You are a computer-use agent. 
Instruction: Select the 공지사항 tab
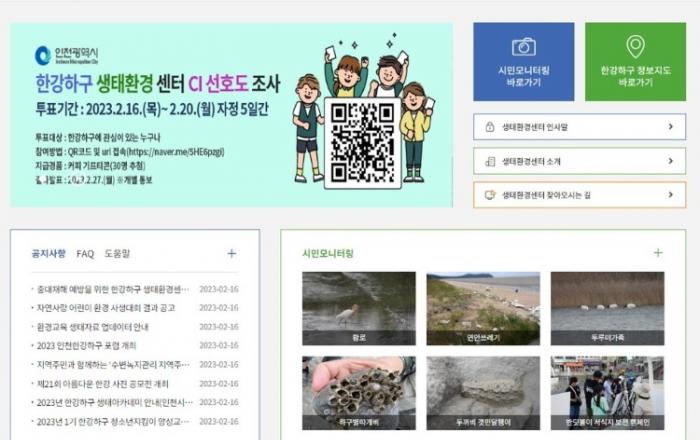point(48,254)
